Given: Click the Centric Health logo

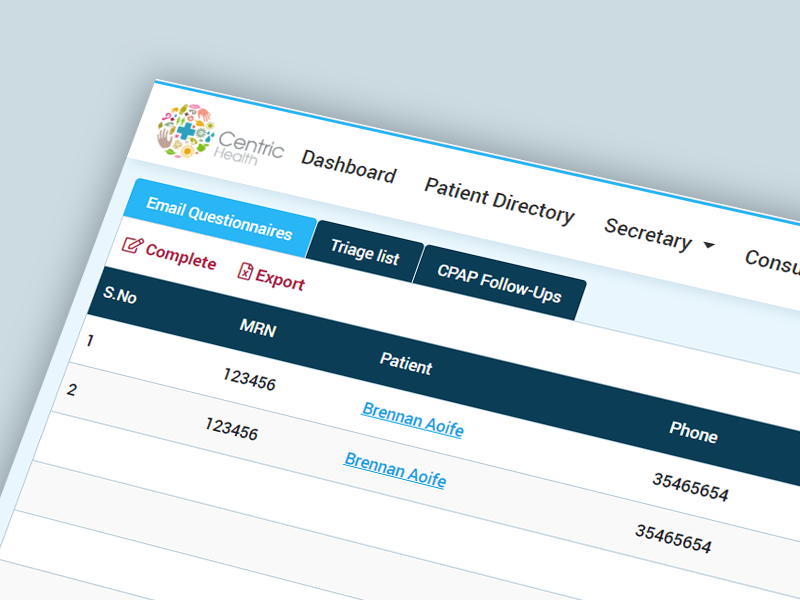Looking at the screenshot, I should pos(219,134).
